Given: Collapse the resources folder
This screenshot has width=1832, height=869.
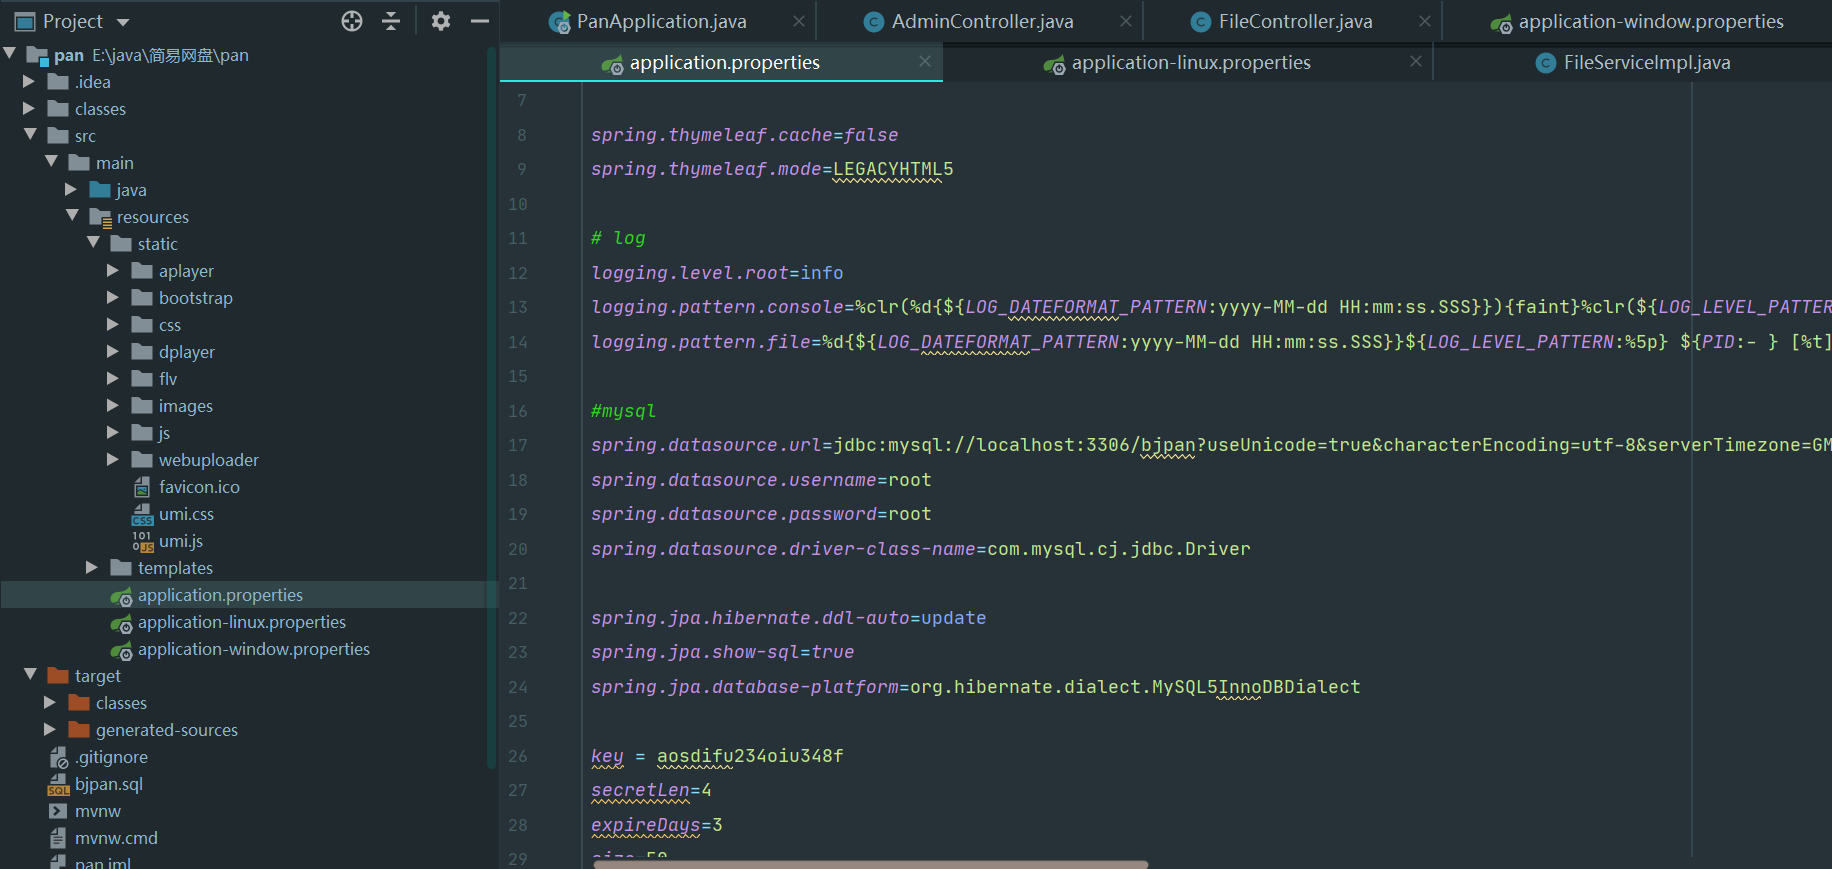Looking at the screenshot, I should pos(72,216).
